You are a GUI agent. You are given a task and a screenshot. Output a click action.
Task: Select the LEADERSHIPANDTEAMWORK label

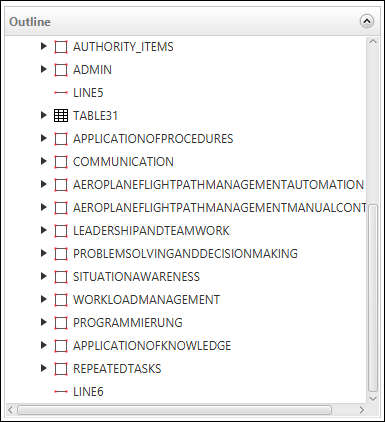(151, 231)
